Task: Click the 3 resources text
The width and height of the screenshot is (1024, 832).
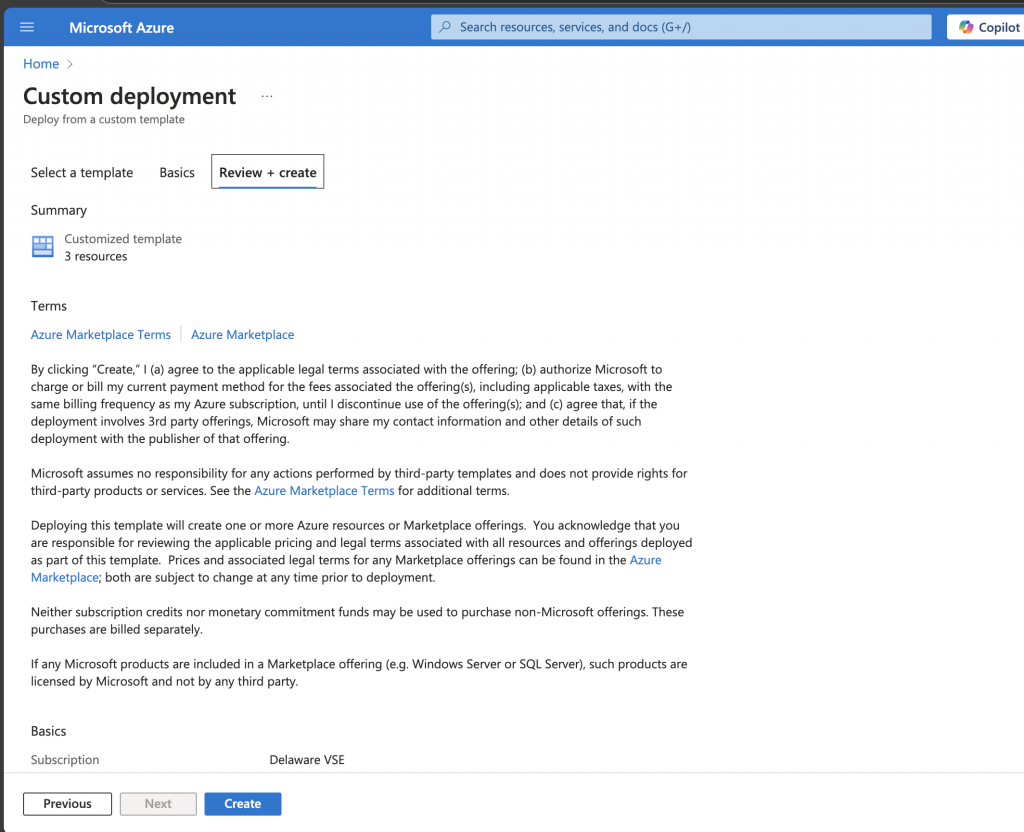Action: point(95,257)
